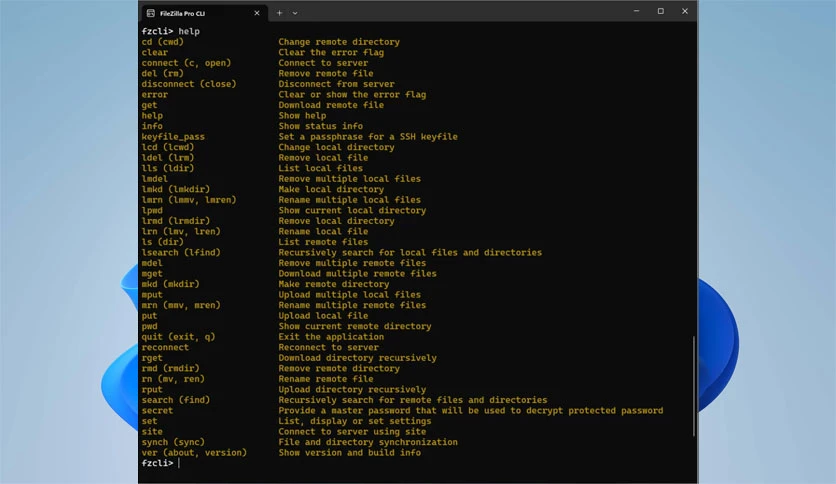
Task: Click the 'lpwd' command text
Action: [x=152, y=211]
